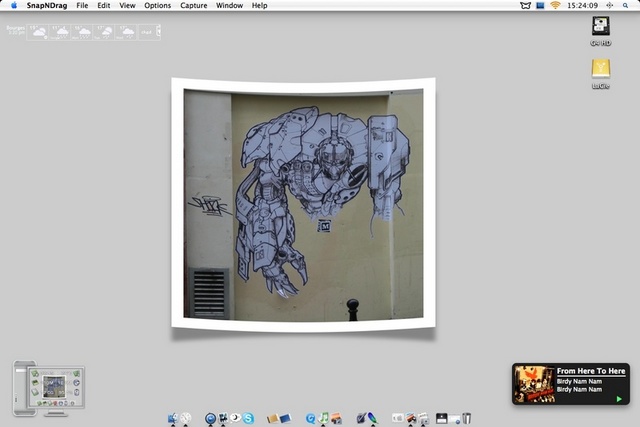Image resolution: width=640 pixels, height=427 pixels.
Task: Click the album artwork in music notification
Action: click(x=534, y=384)
